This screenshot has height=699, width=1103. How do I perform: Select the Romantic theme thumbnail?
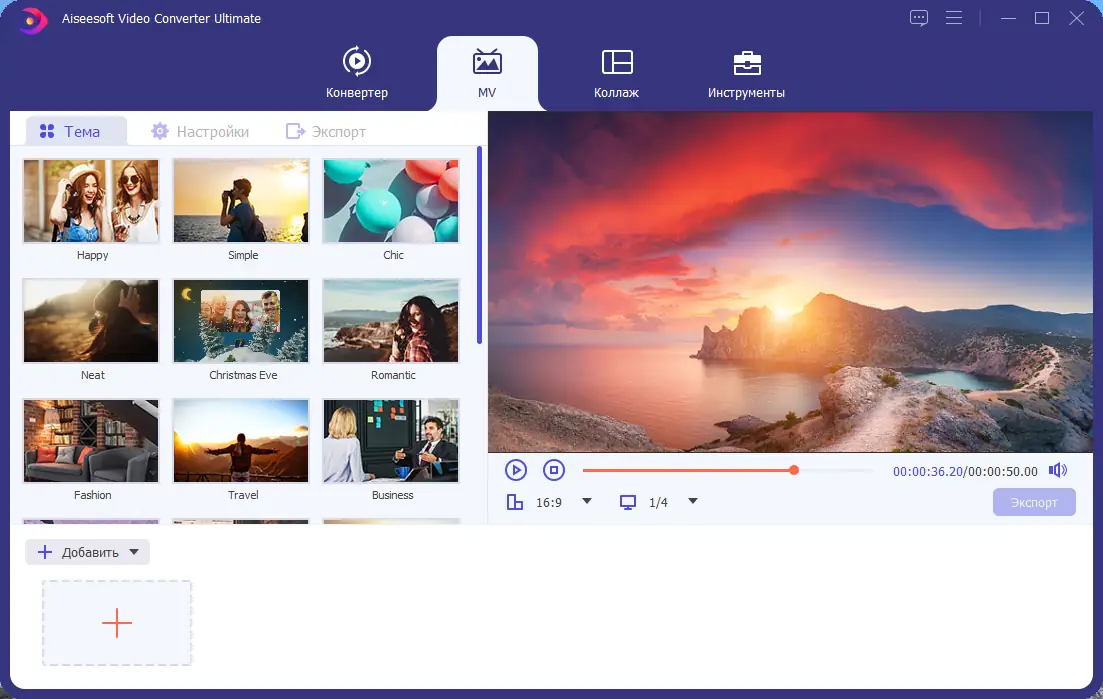click(390, 321)
